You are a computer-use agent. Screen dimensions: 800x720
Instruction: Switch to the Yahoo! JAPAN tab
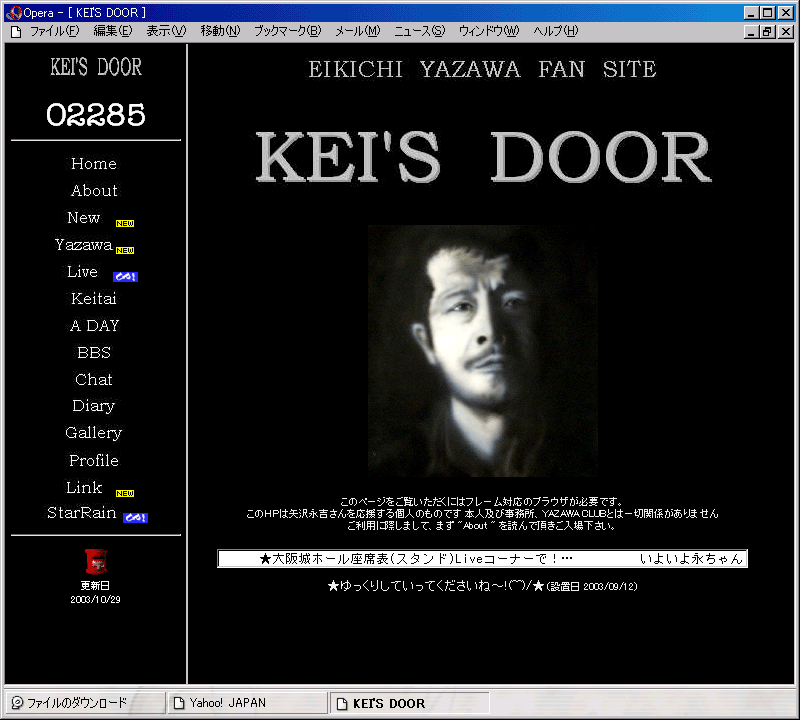tap(247, 703)
